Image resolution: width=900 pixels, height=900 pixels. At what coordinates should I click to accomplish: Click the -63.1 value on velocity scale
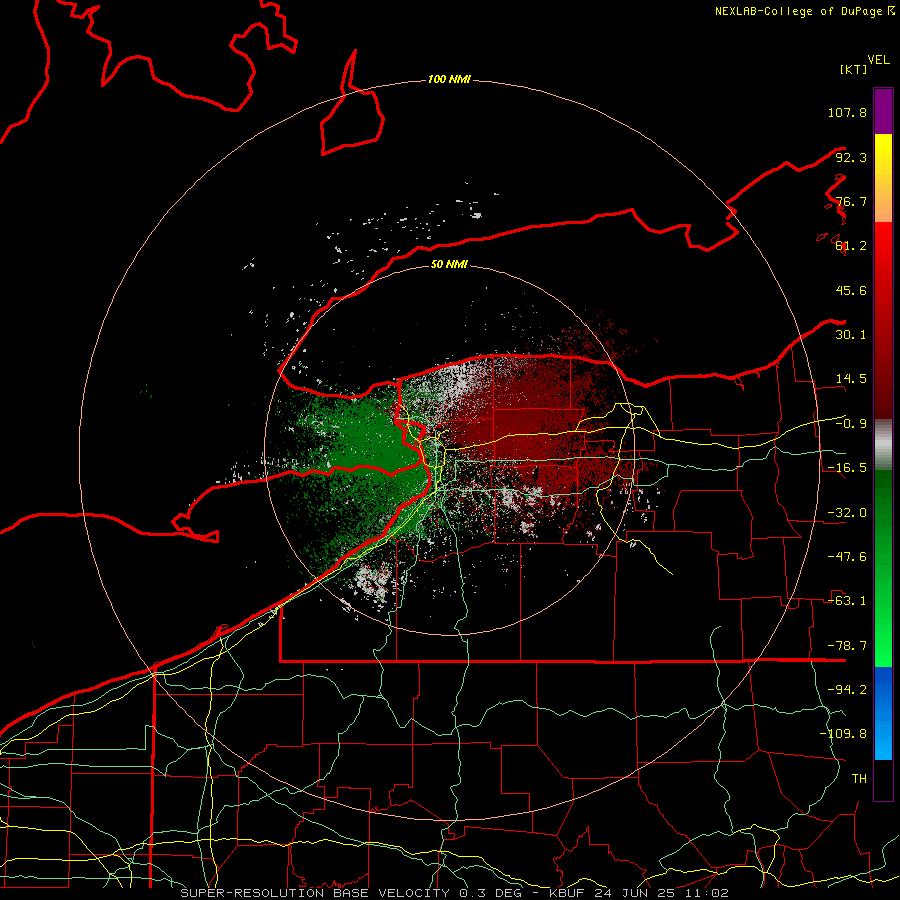click(x=847, y=601)
